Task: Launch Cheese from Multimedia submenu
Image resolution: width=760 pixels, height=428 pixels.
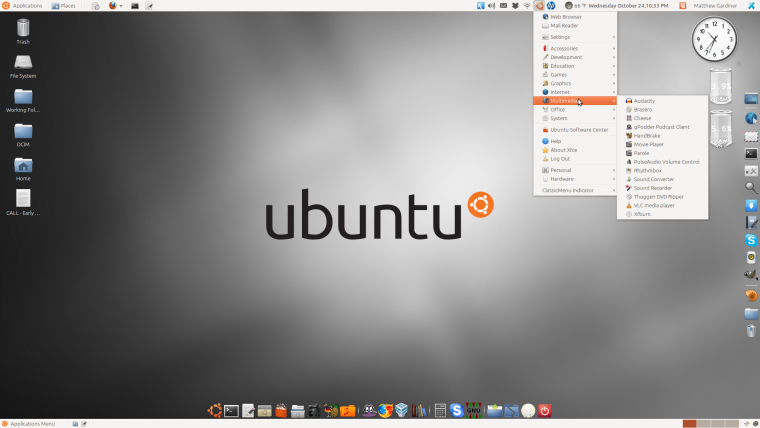Action: [x=663, y=118]
